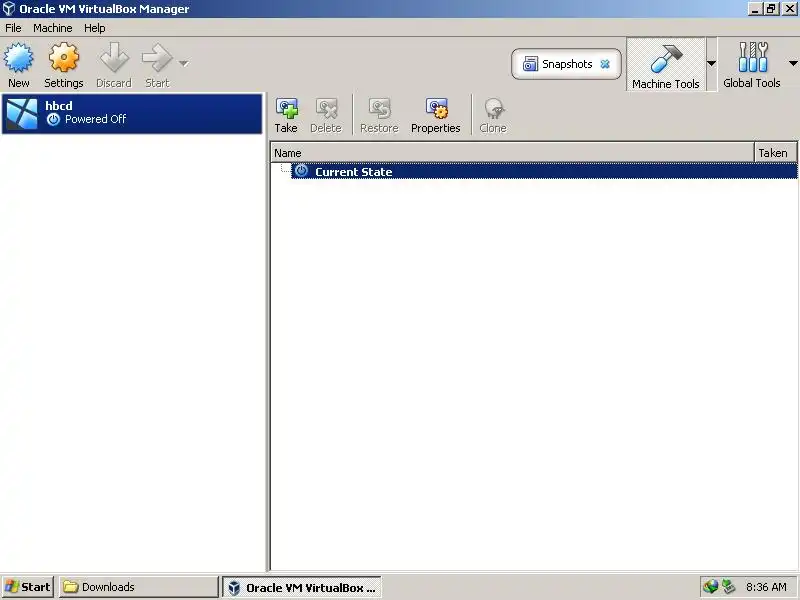Expand the Start button dropdown arrow
The image size is (800, 600).
184,64
